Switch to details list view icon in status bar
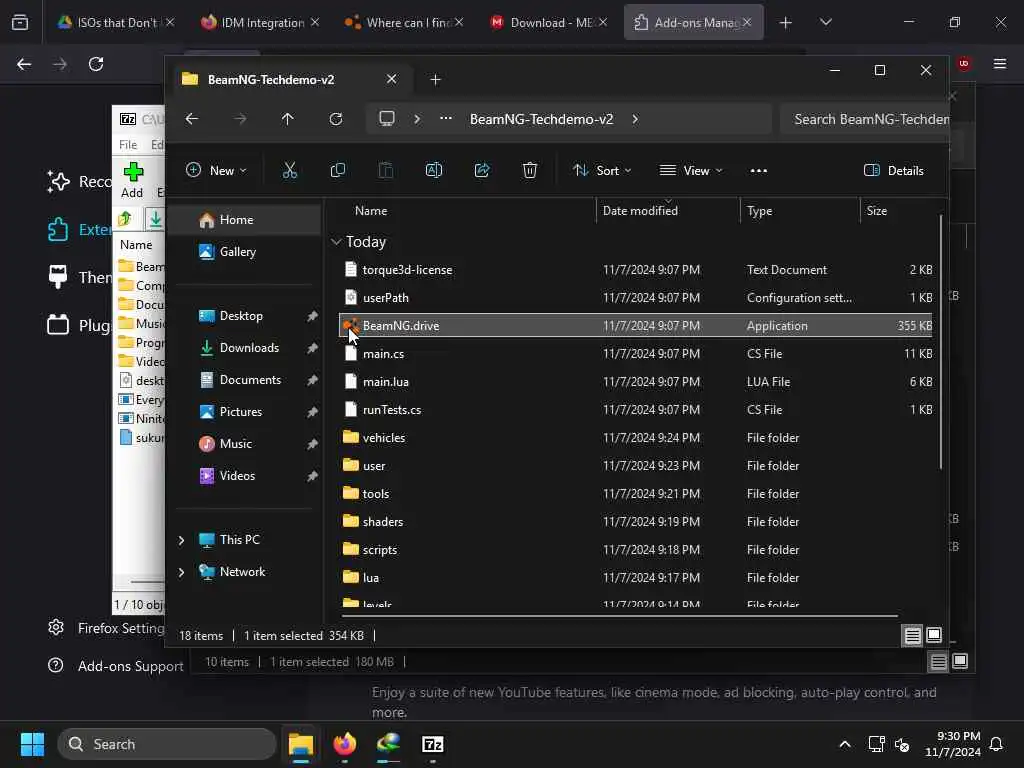Viewport: 1024px width, 768px height. [912, 635]
